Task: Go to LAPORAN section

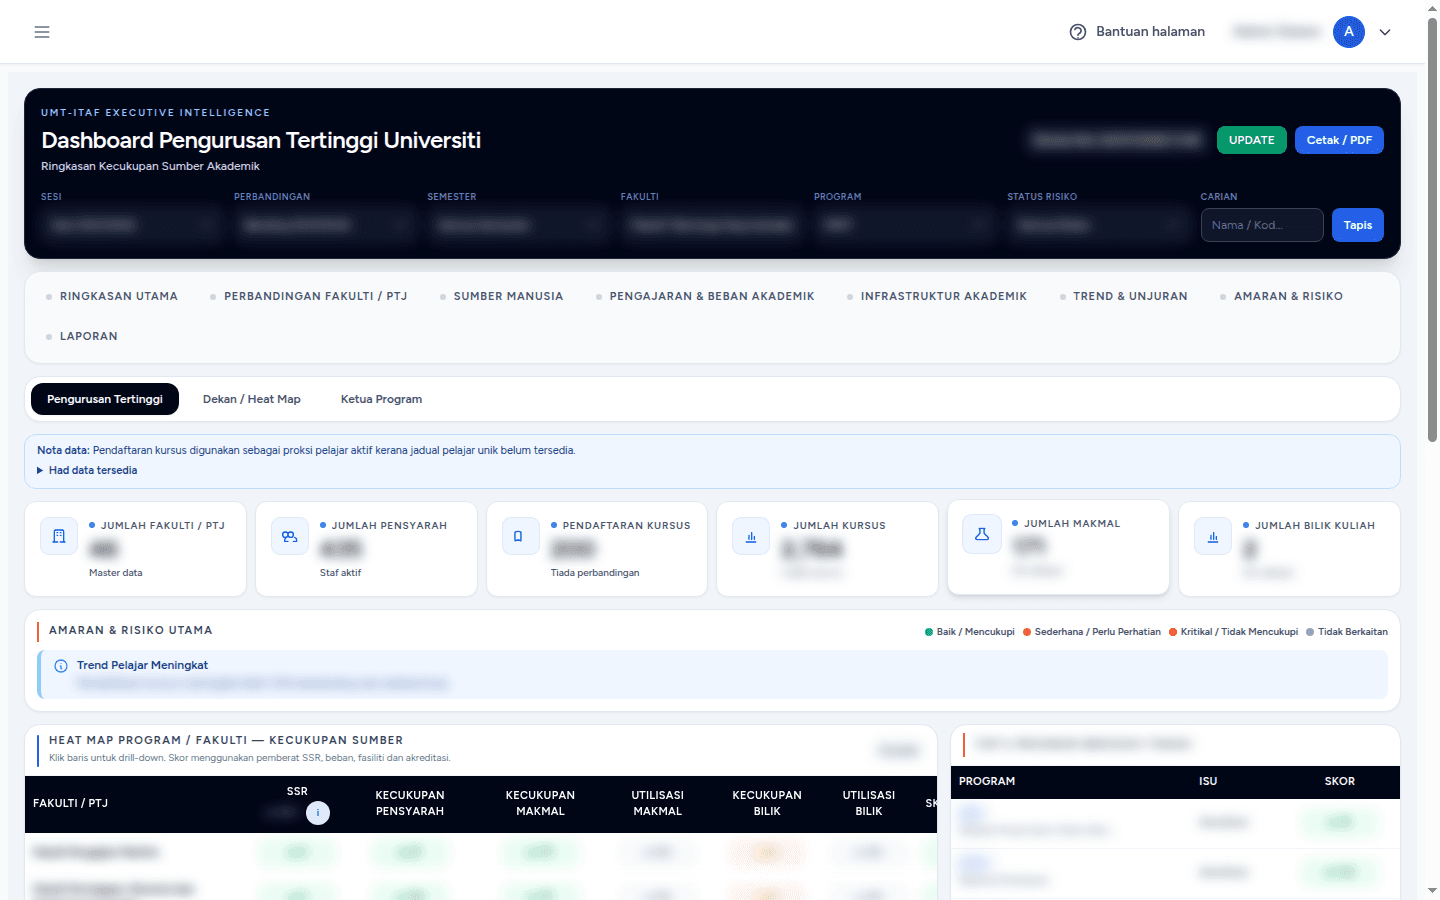Action: pyautogui.click(x=82, y=336)
